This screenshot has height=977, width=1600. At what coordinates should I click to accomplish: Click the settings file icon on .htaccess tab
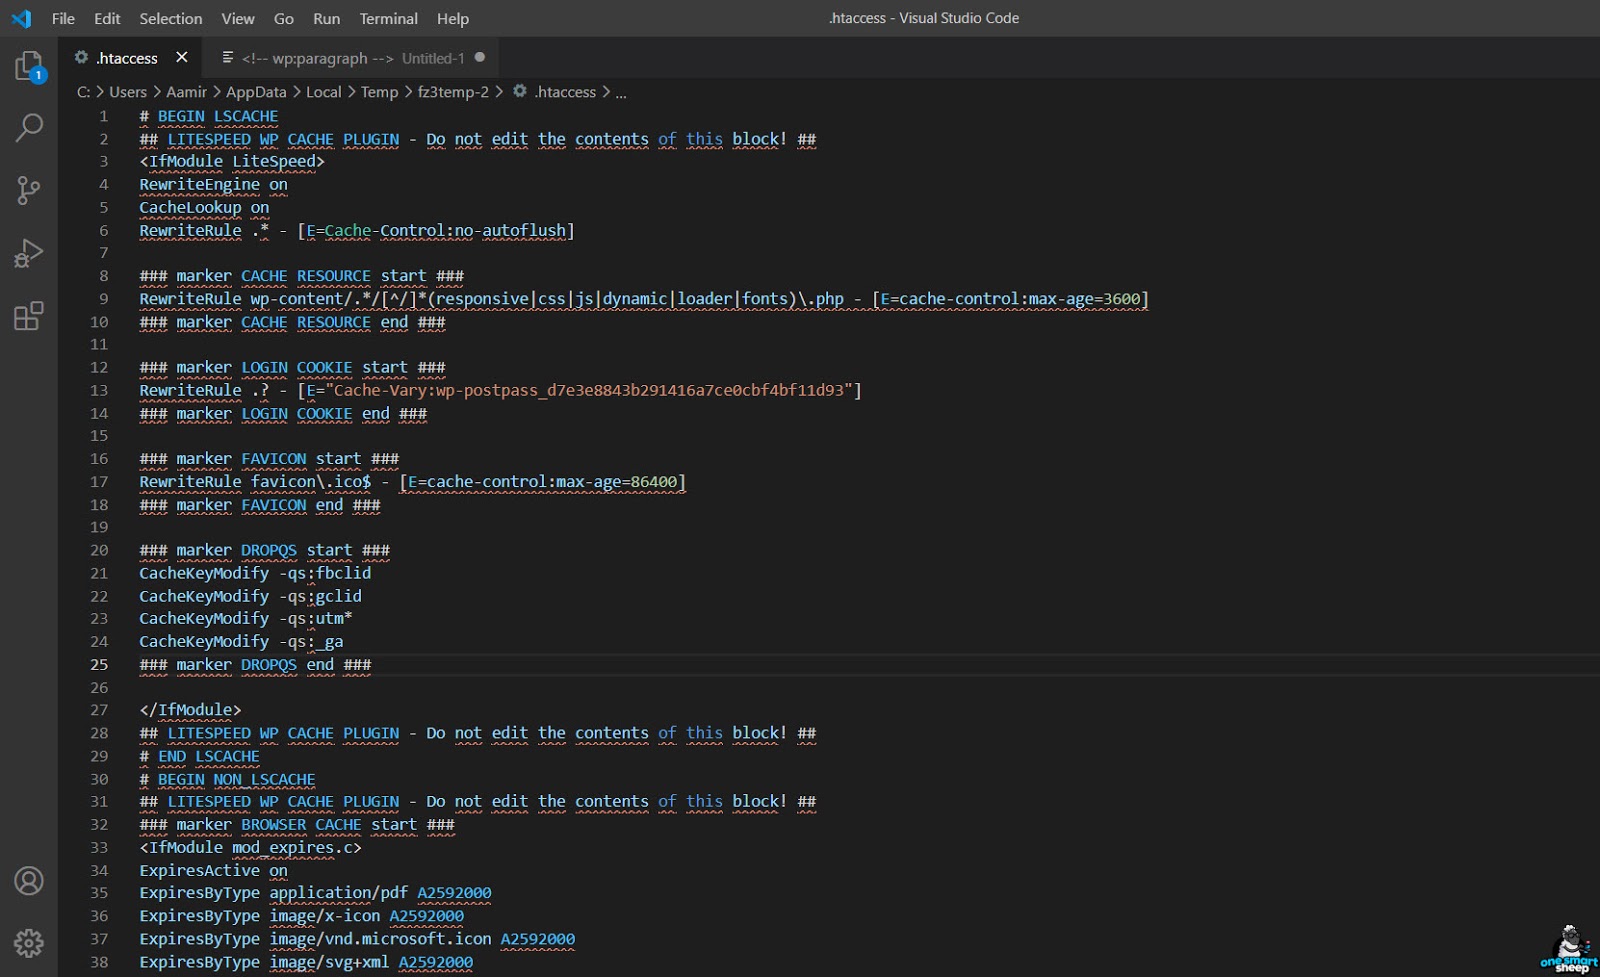pyautogui.click(x=82, y=57)
